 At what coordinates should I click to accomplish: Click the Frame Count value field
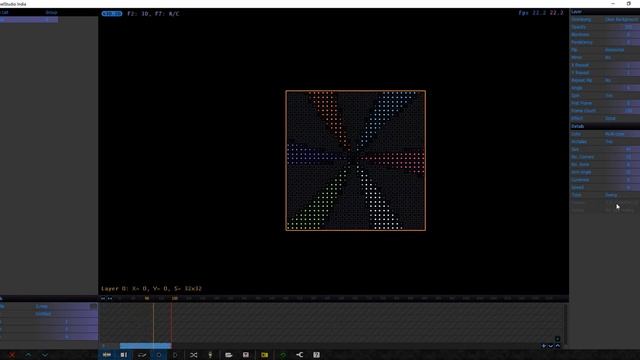(x=622, y=111)
